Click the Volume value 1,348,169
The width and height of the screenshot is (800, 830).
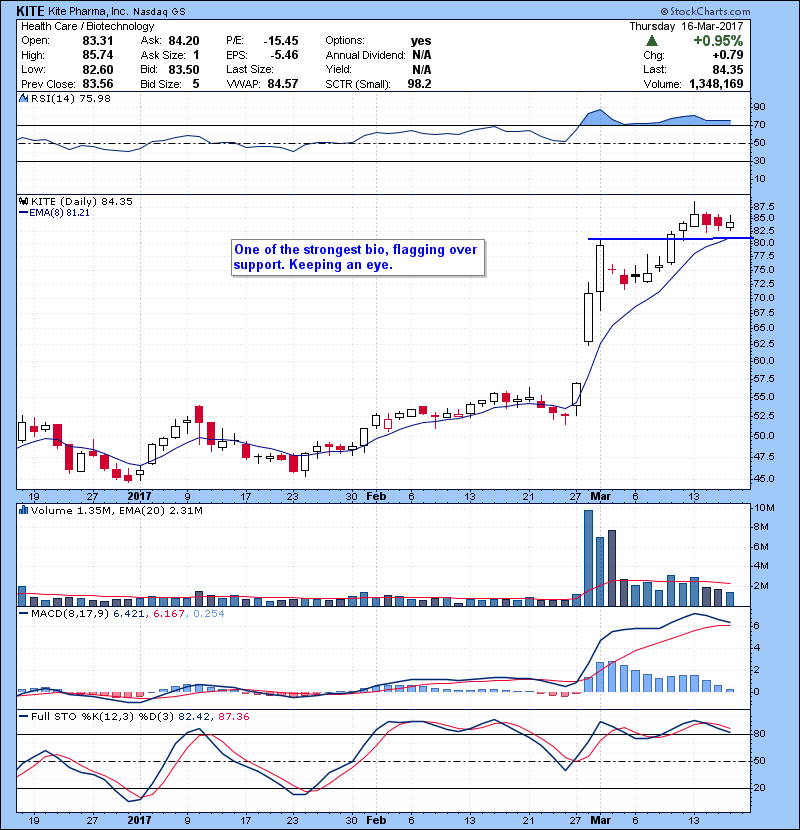tap(716, 84)
